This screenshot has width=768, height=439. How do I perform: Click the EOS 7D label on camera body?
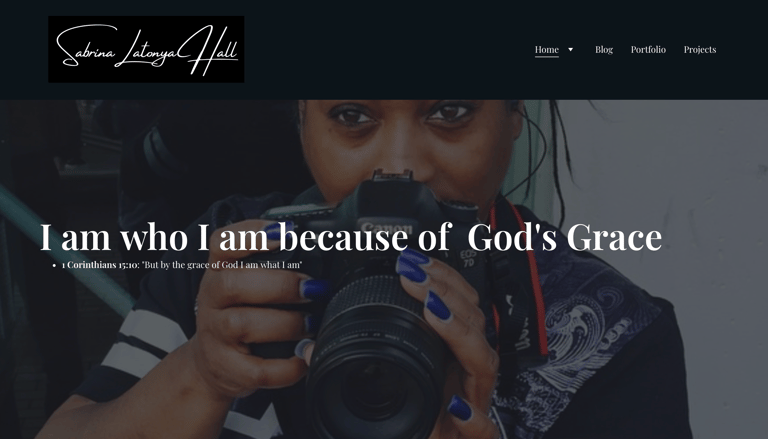click(x=468, y=258)
